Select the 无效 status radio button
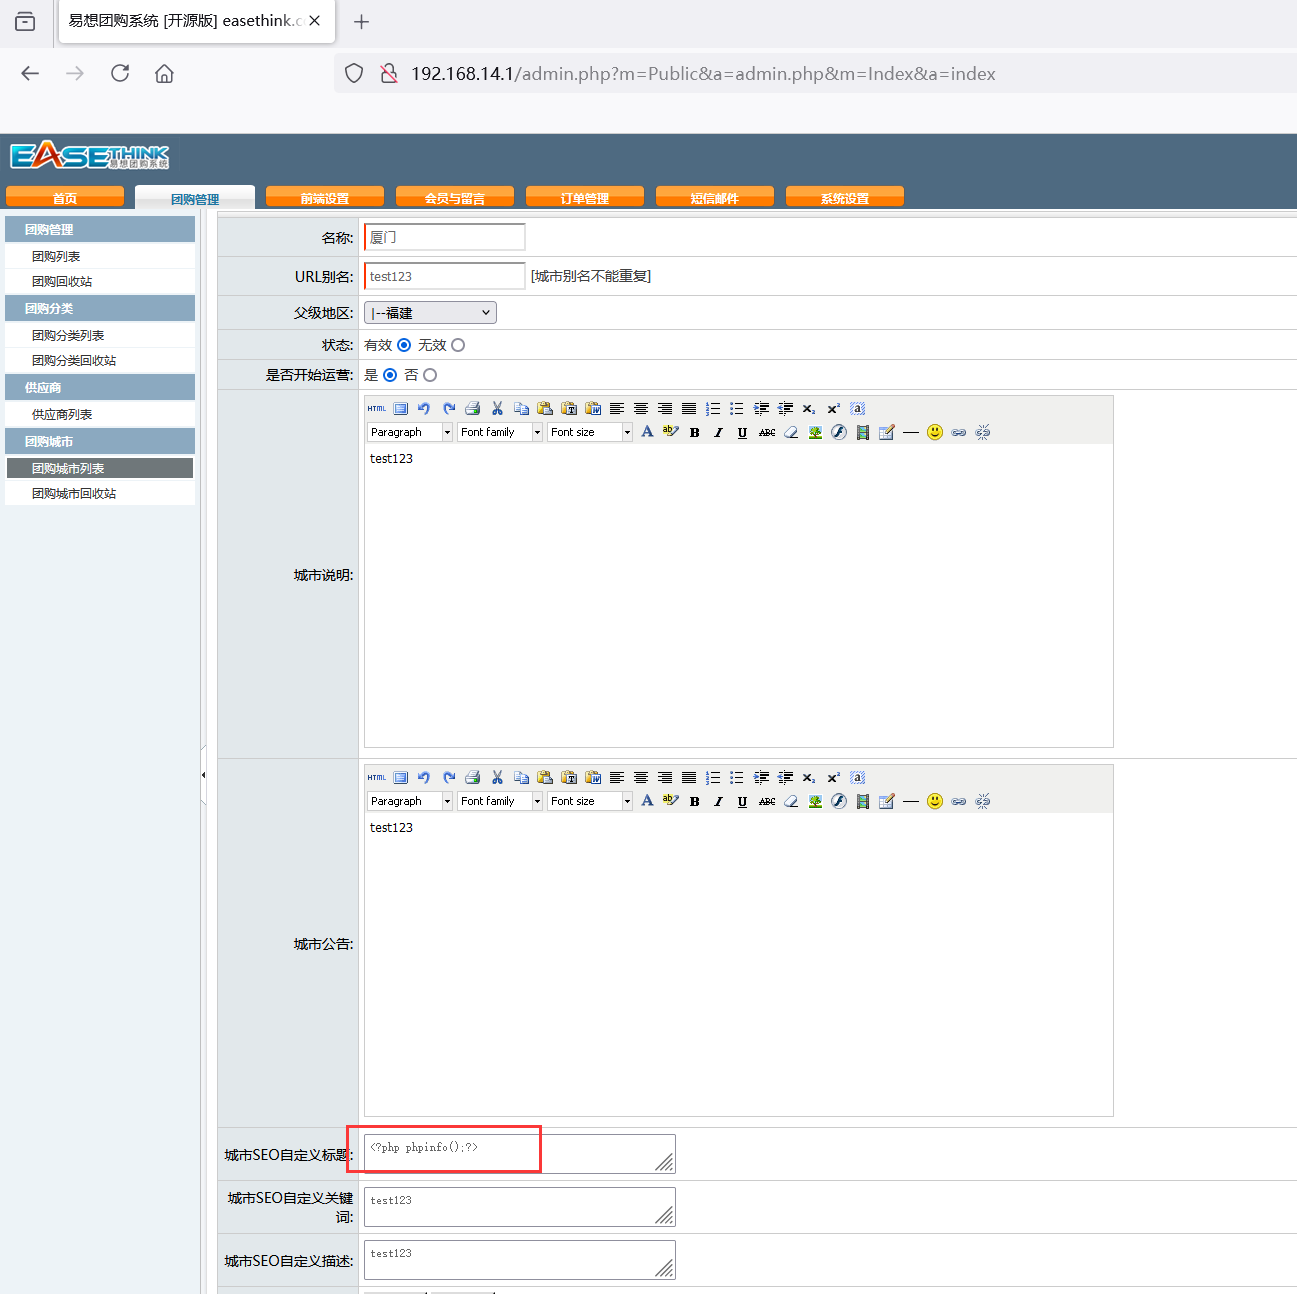 (458, 345)
